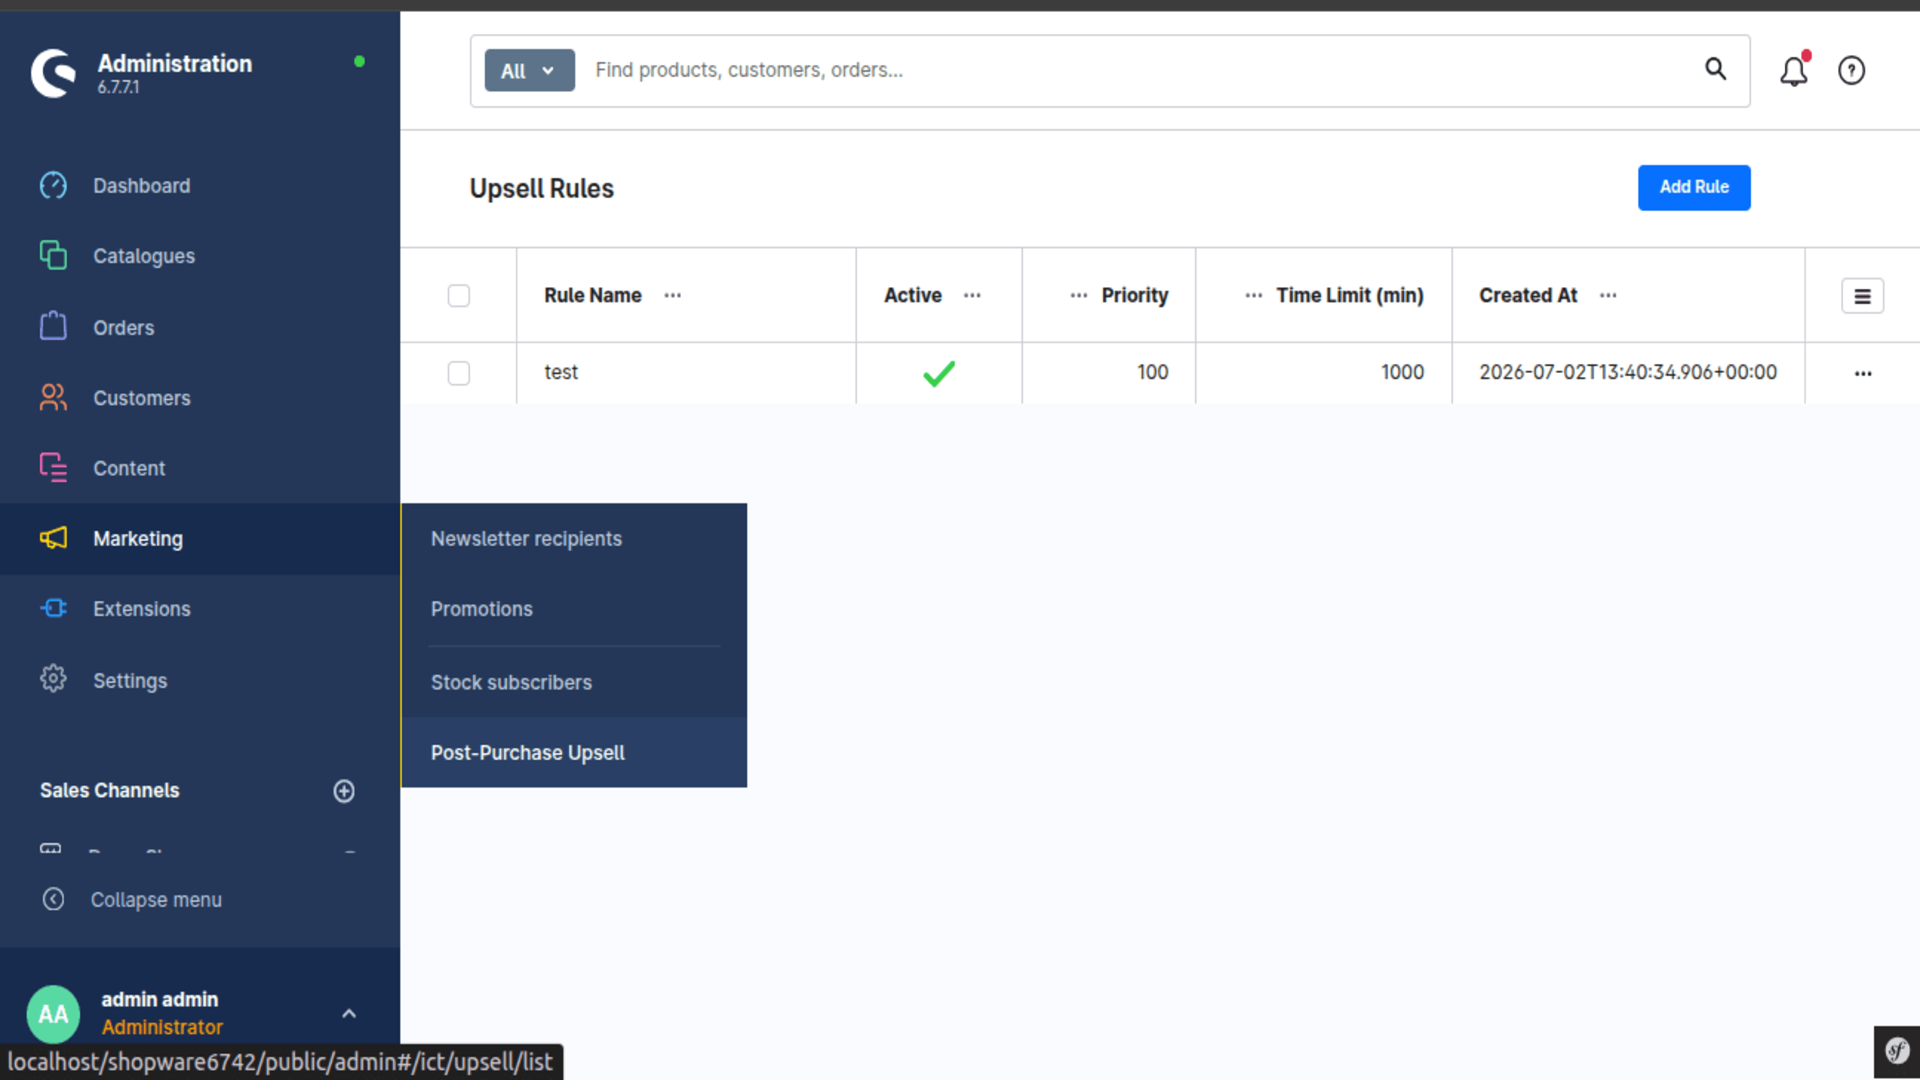1920x1080 pixels.
Task: Click the Shopware logo icon
Action: click(x=53, y=73)
